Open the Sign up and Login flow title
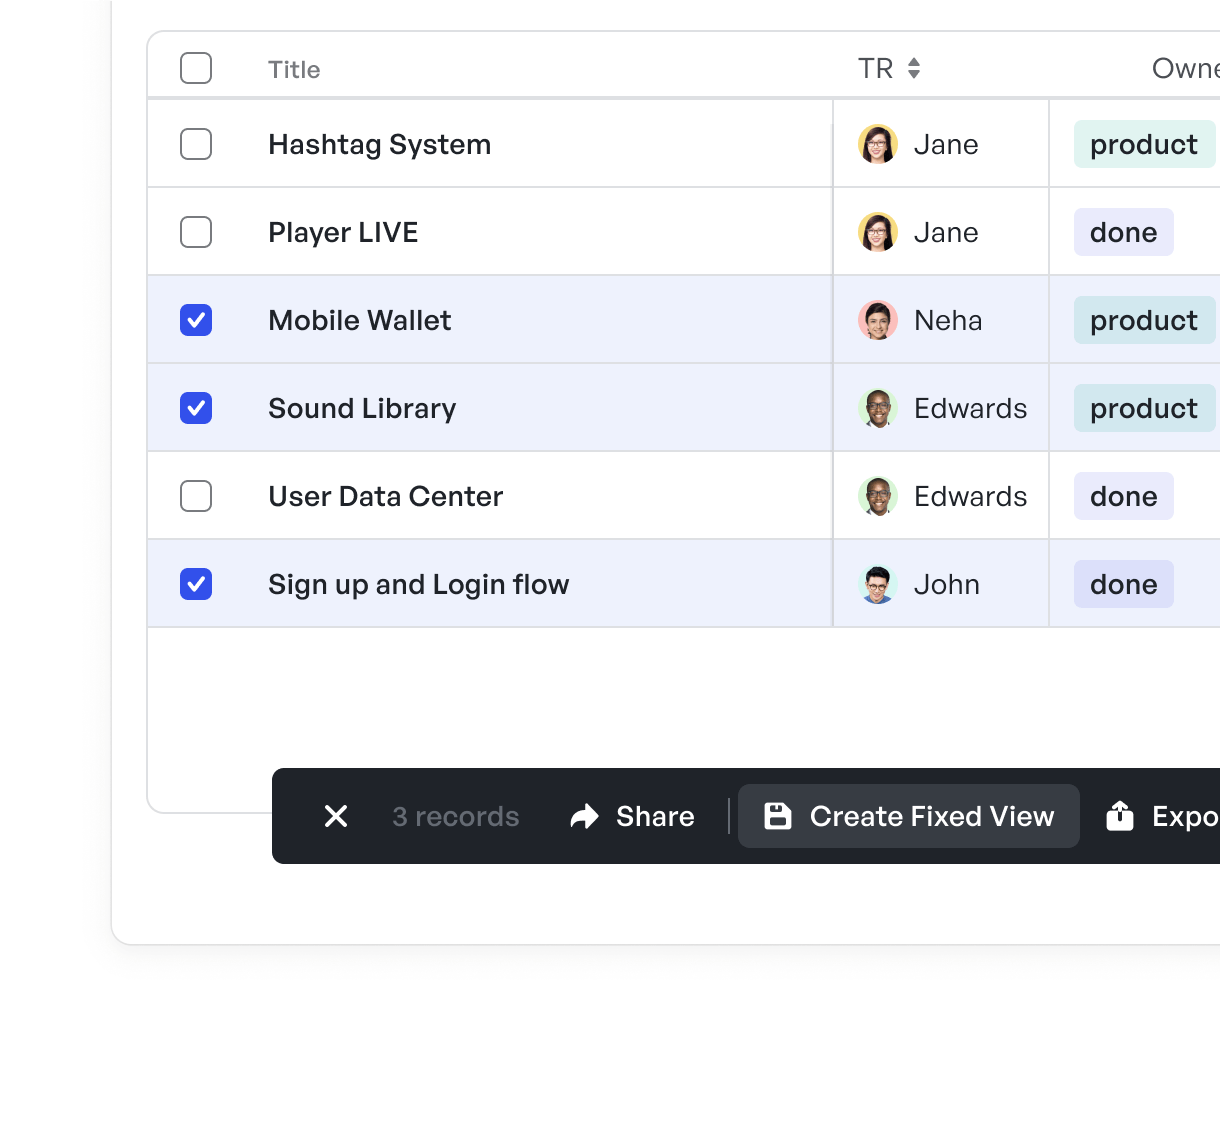 (418, 584)
